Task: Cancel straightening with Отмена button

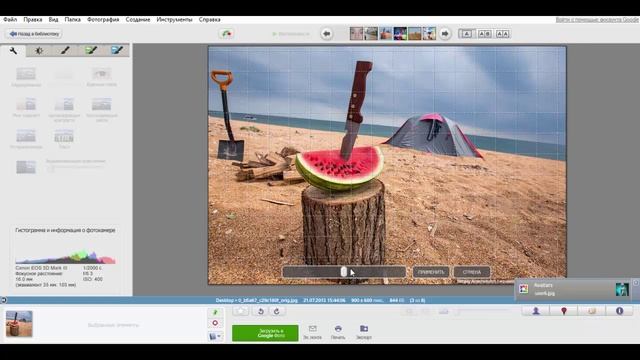Action: coord(472,272)
